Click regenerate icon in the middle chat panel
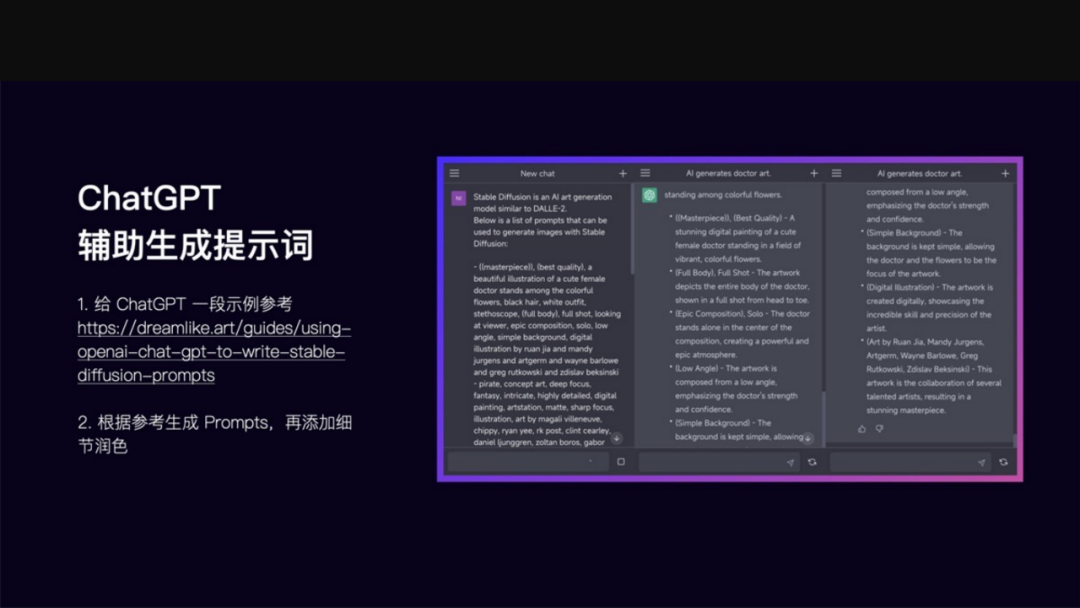This screenshot has width=1080, height=608. (812, 462)
